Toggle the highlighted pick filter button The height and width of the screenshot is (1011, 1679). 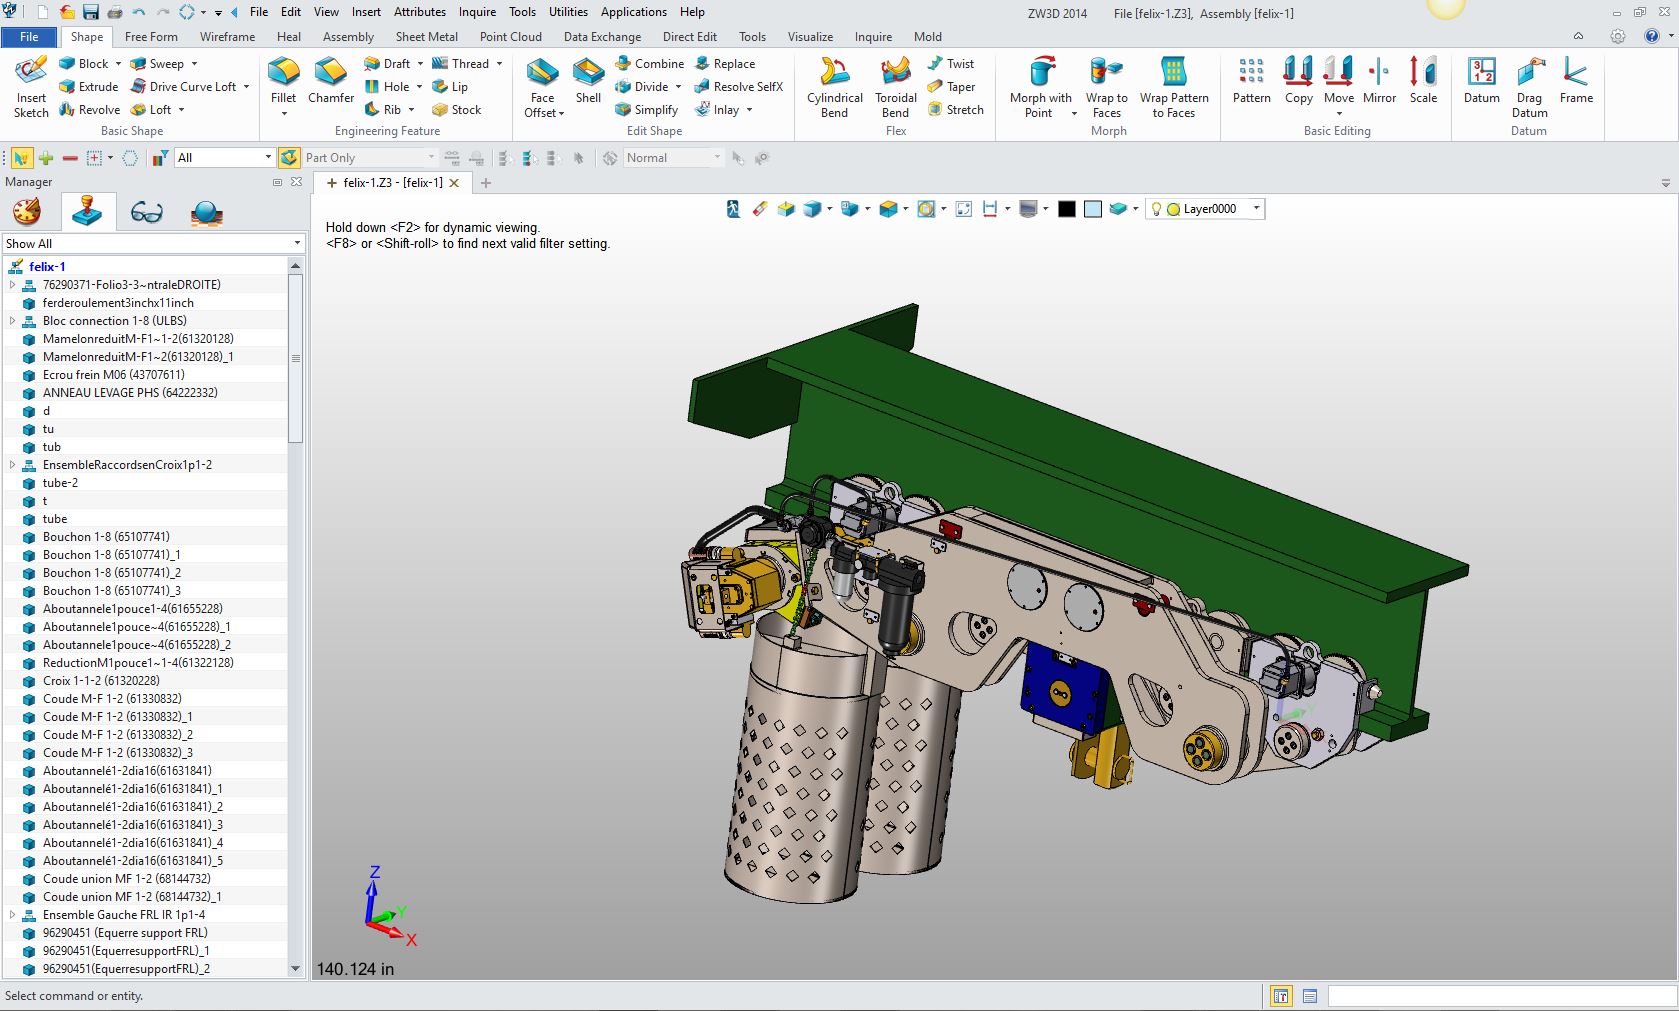coord(22,157)
